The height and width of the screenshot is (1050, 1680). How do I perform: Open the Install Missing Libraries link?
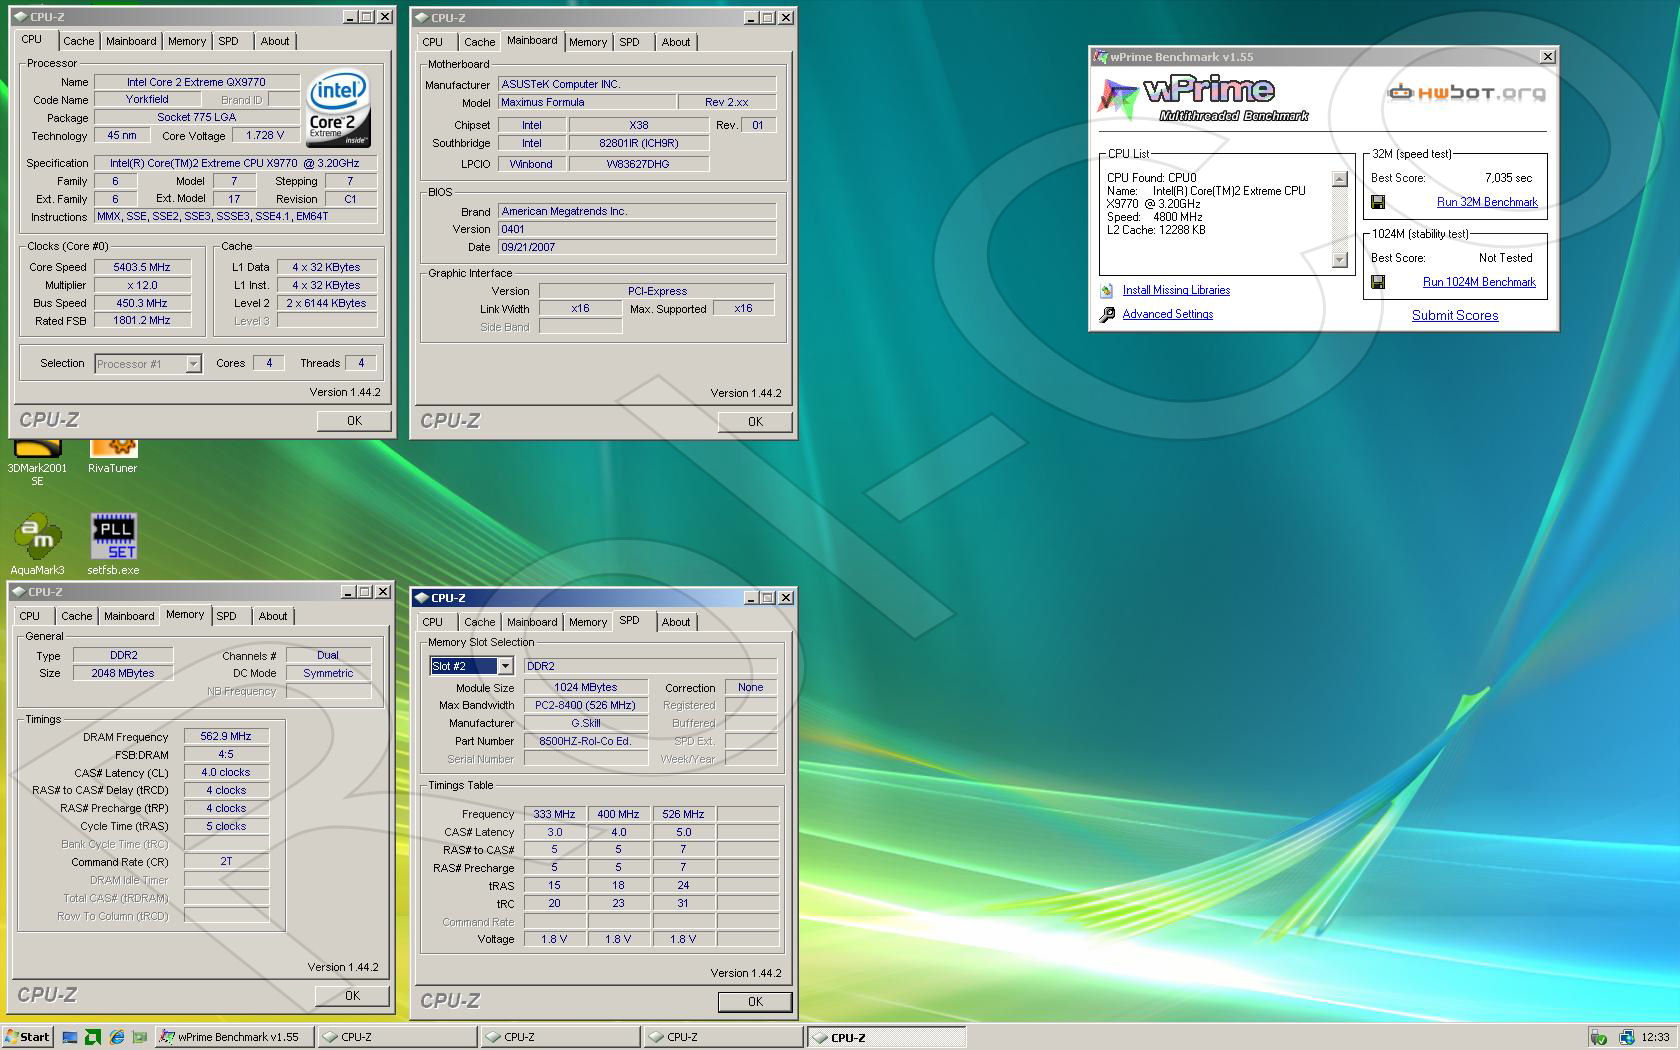pyautogui.click(x=1176, y=290)
